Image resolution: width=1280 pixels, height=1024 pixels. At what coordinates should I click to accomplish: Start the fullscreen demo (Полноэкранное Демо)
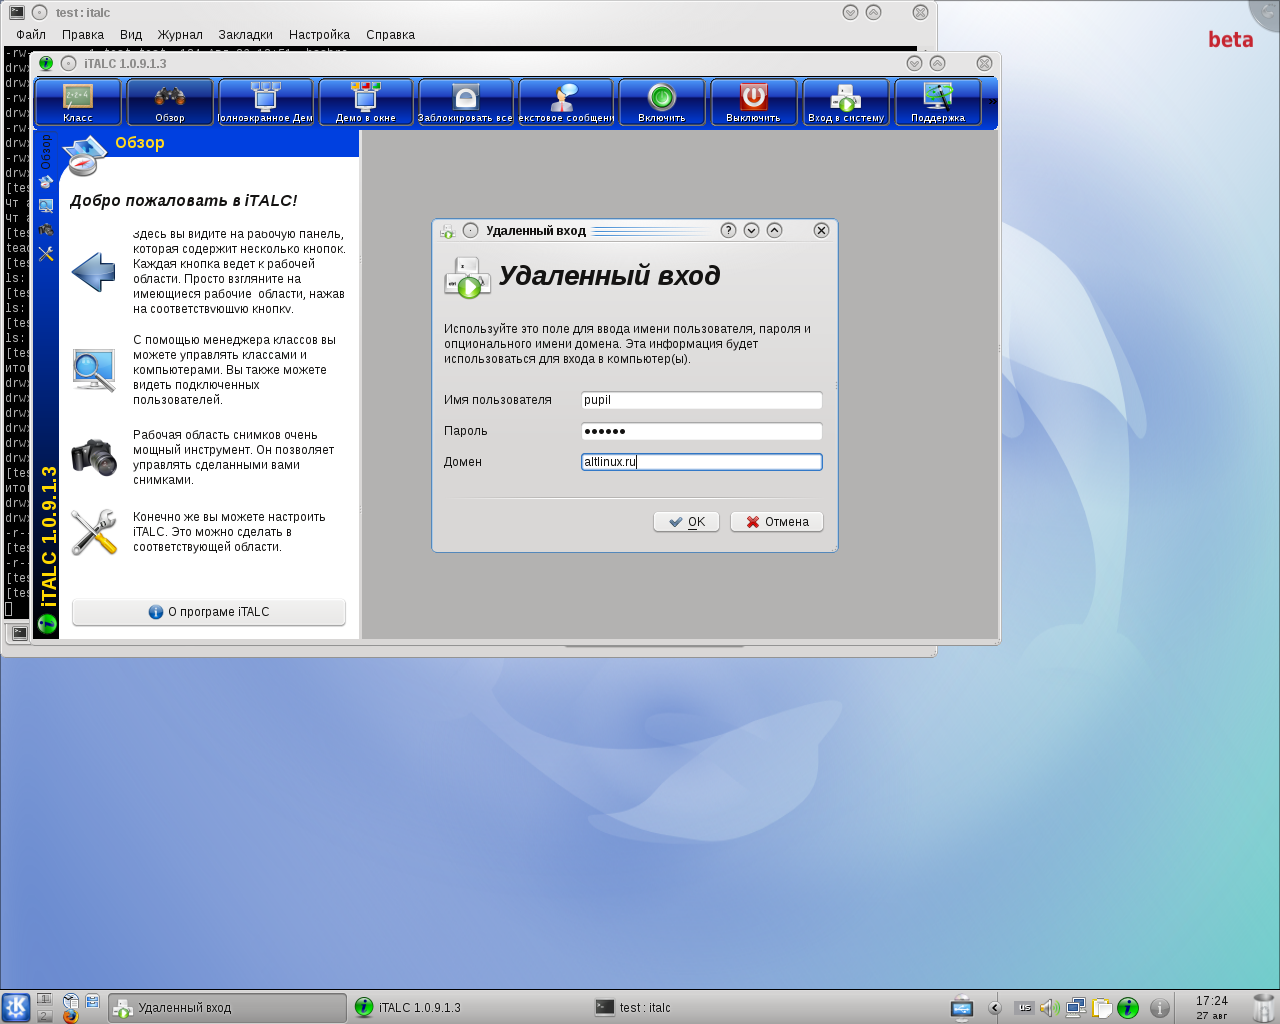pyautogui.click(x=265, y=103)
